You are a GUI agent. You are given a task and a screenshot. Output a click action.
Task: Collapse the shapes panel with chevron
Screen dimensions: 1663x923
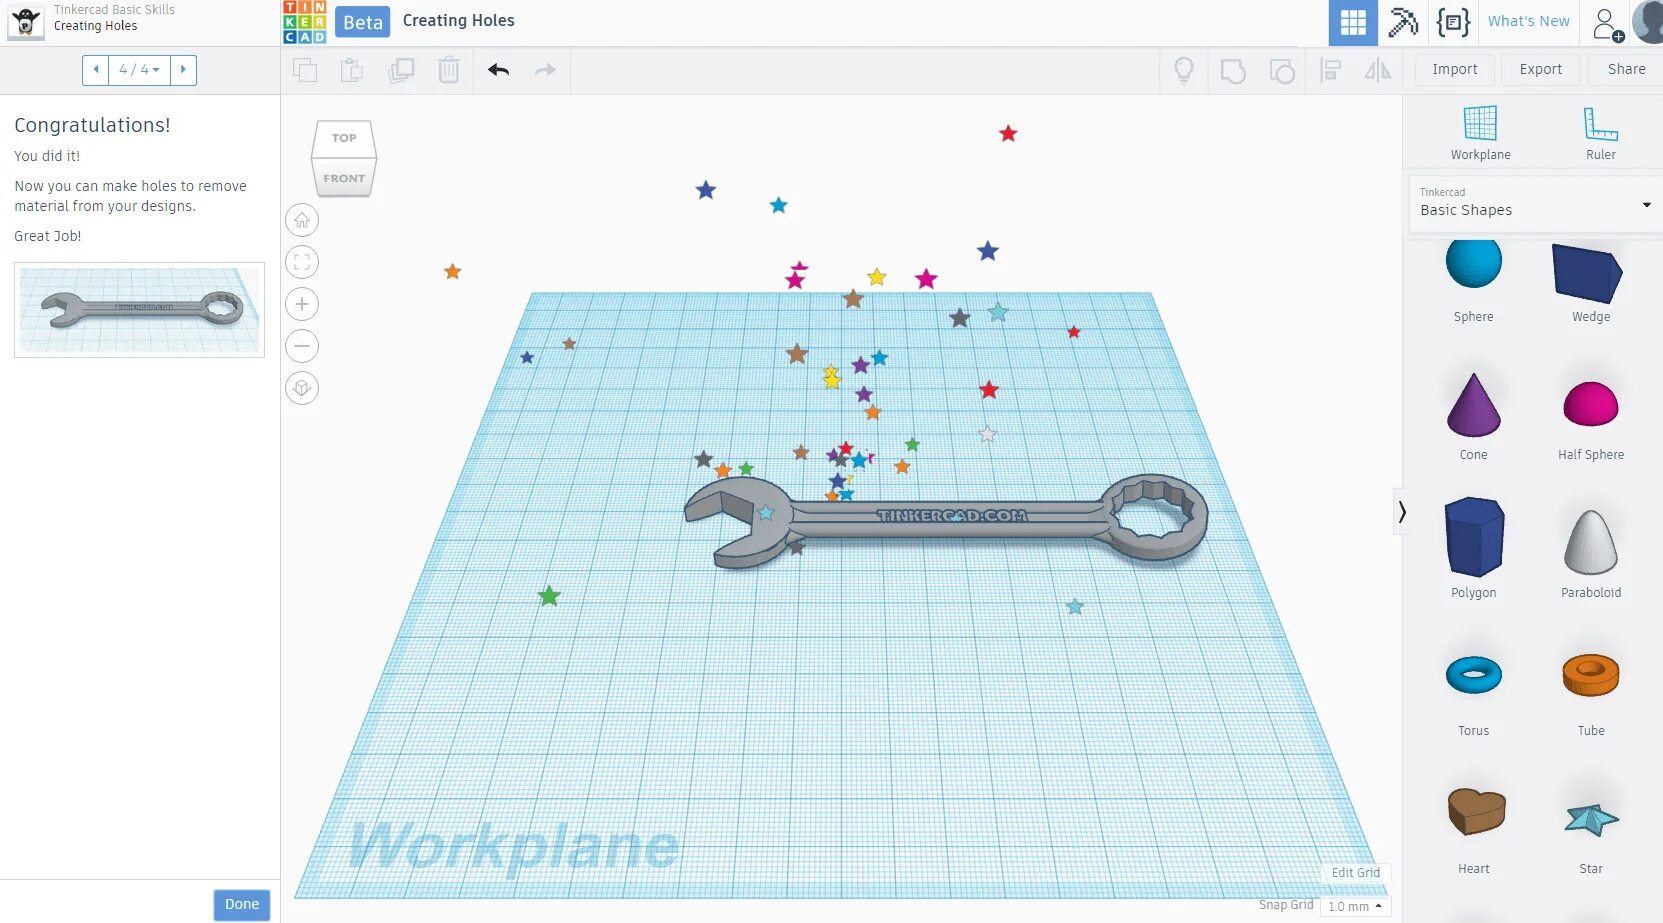pyautogui.click(x=1402, y=512)
